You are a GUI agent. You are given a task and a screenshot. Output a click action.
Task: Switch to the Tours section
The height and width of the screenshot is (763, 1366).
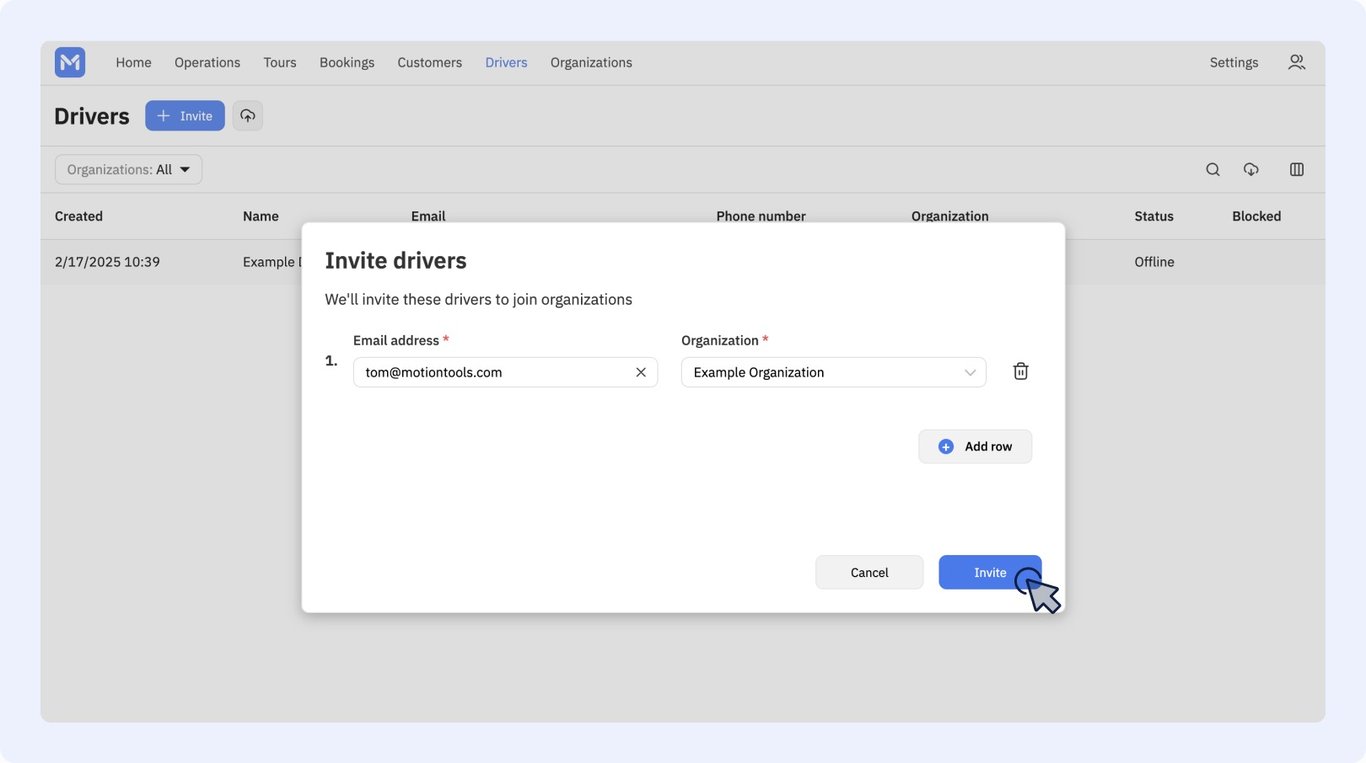click(280, 62)
